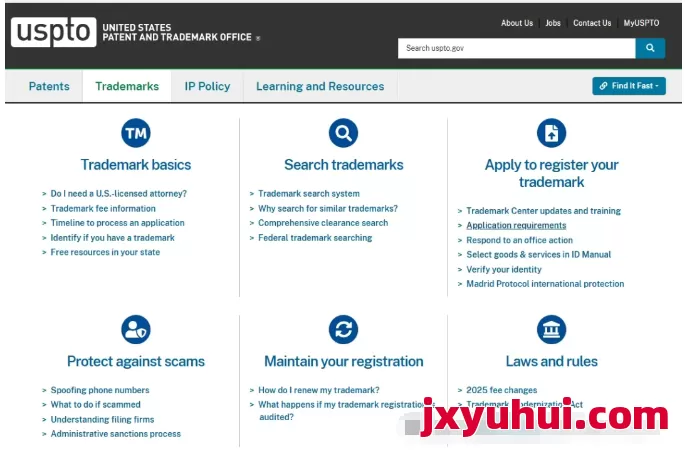Click in the Search uspto.gov field
The width and height of the screenshot is (685, 454).
(x=516, y=48)
